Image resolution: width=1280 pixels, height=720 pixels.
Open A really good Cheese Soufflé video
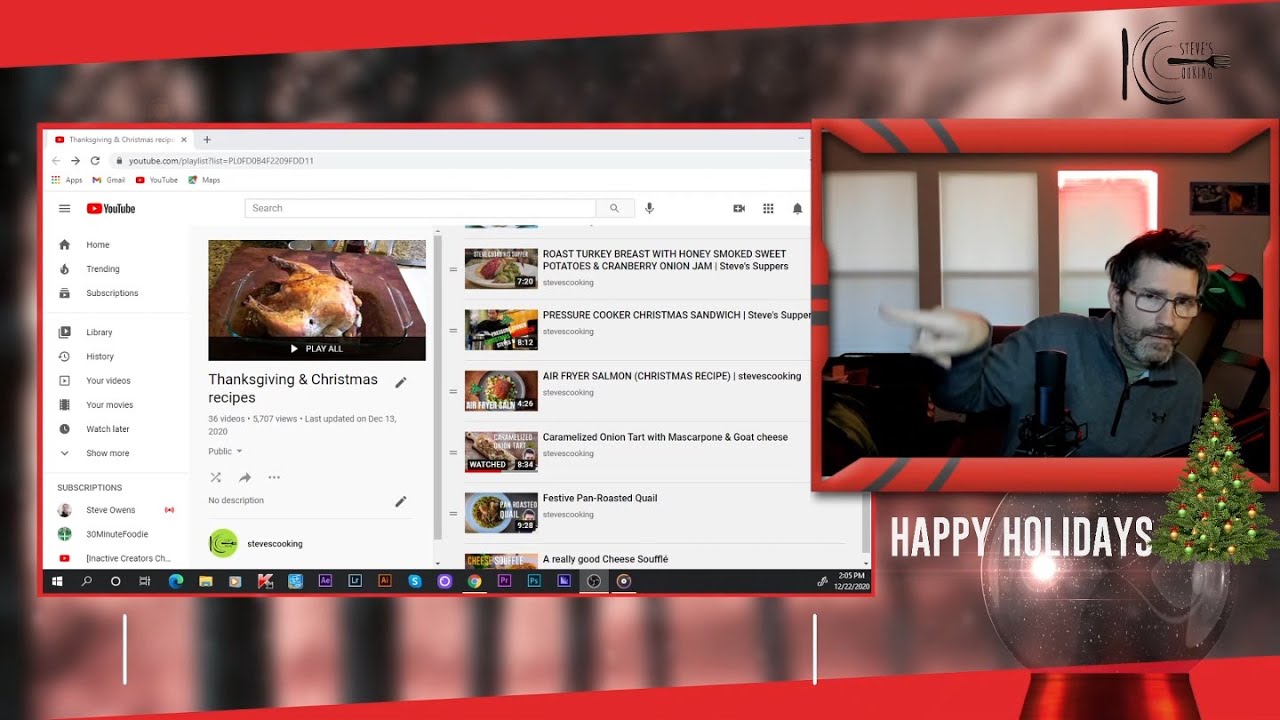click(x=605, y=560)
